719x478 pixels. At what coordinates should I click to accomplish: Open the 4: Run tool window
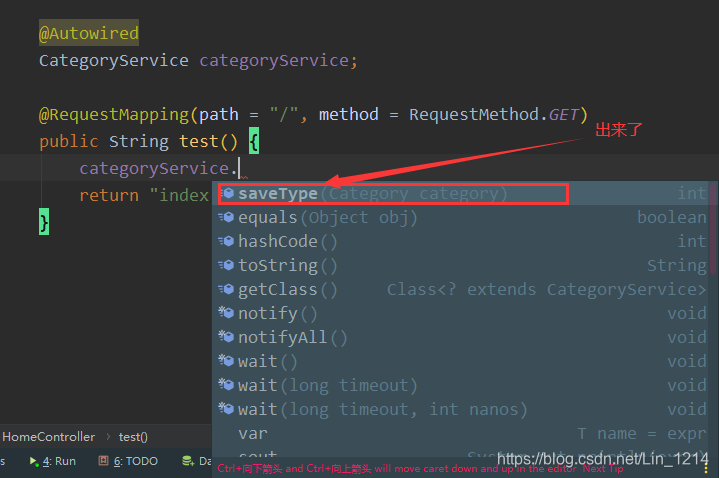53,461
